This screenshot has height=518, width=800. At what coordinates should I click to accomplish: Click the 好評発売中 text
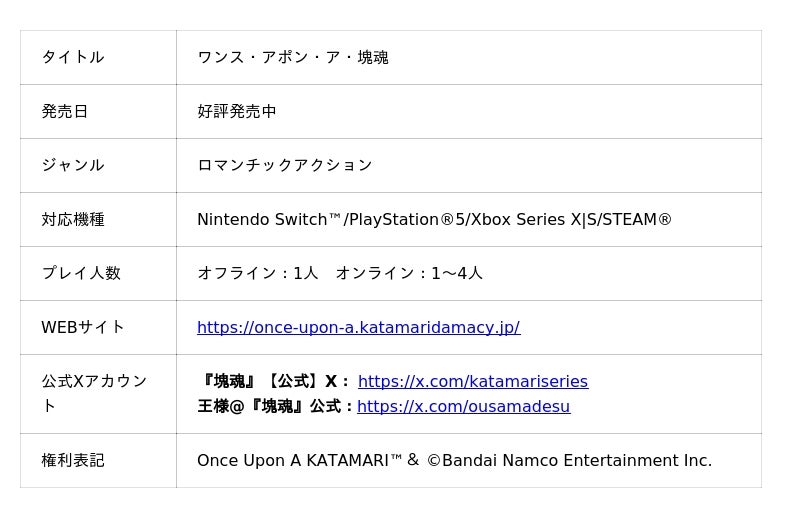[x=237, y=112]
